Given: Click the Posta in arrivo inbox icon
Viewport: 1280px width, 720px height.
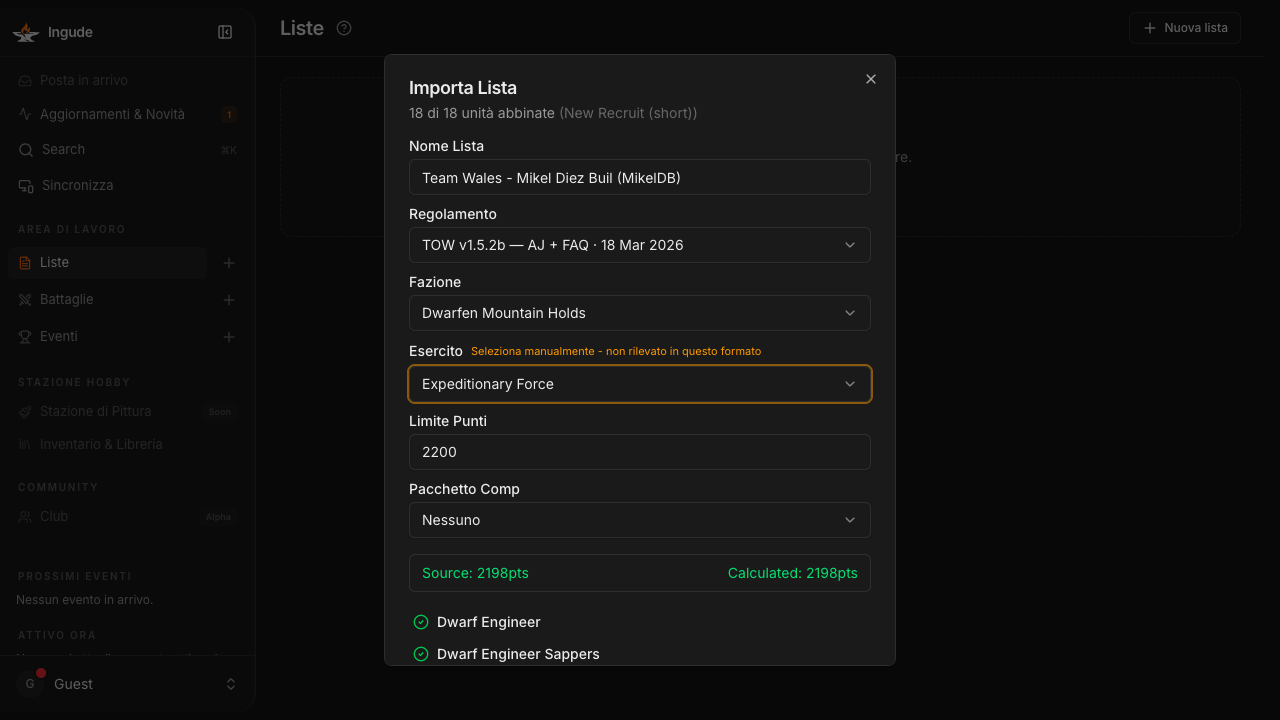Looking at the screenshot, I should click(x=26, y=81).
